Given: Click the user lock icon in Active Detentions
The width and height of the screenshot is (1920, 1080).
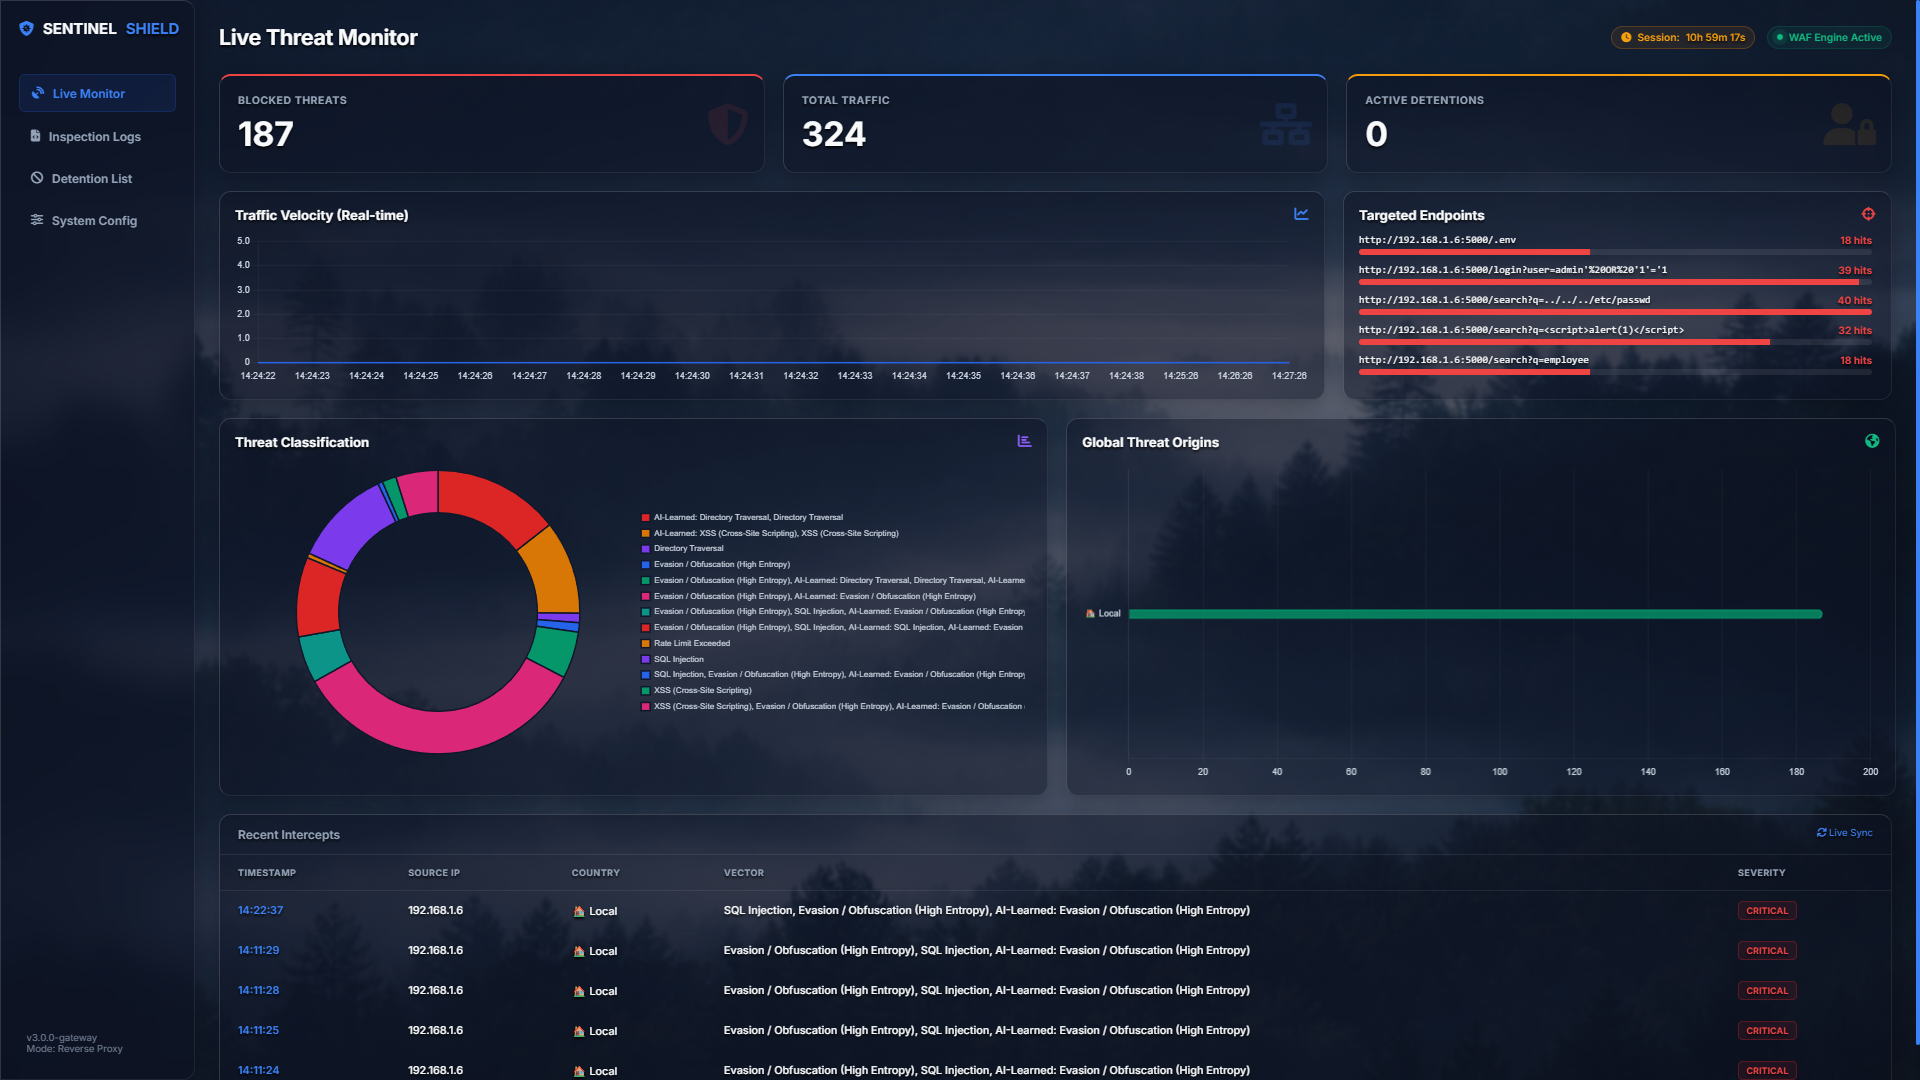Looking at the screenshot, I should click(1848, 125).
